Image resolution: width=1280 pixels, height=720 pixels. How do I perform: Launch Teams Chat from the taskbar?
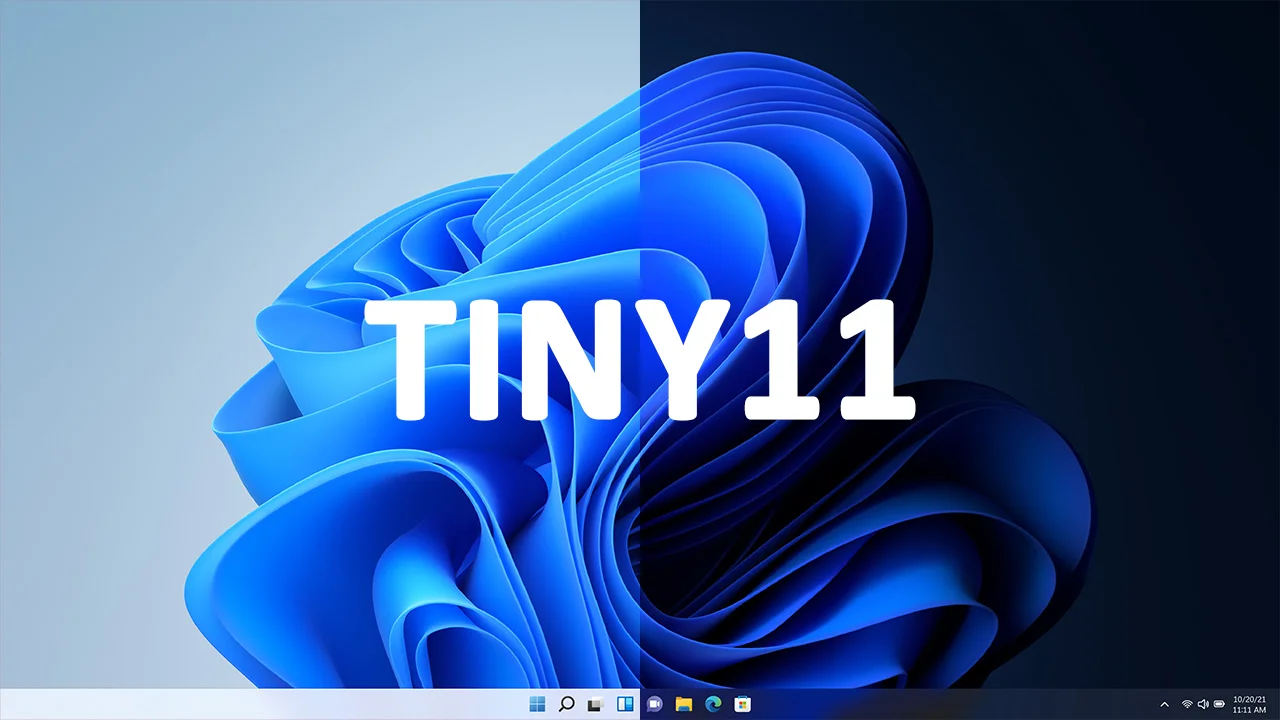tap(655, 704)
